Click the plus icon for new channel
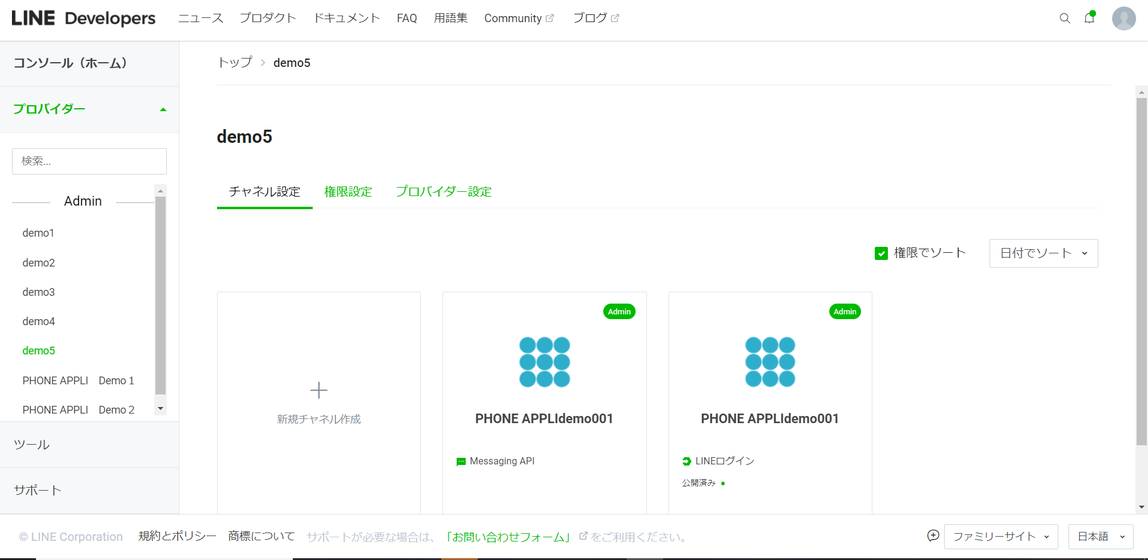1148x560 pixels. 318,390
